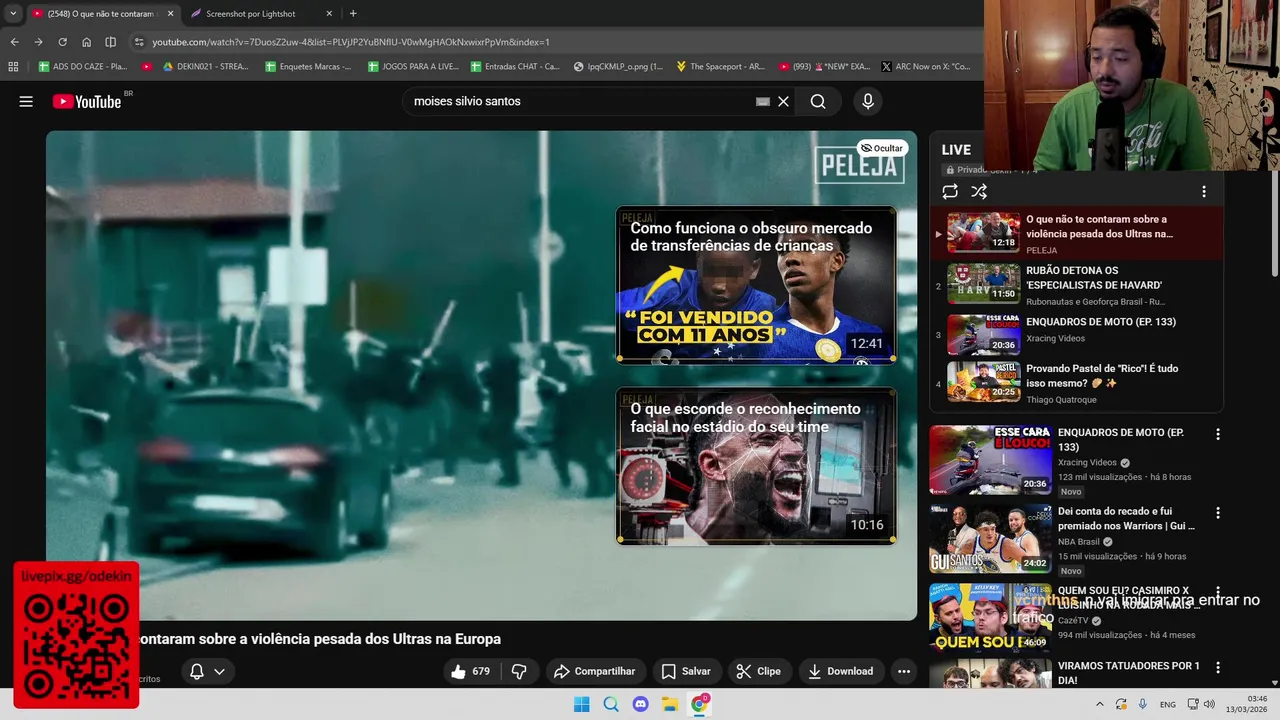Open the 'reconhecimento facial no estádio' suggested video
Viewport: 1280px width, 720px height.
[756, 466]
